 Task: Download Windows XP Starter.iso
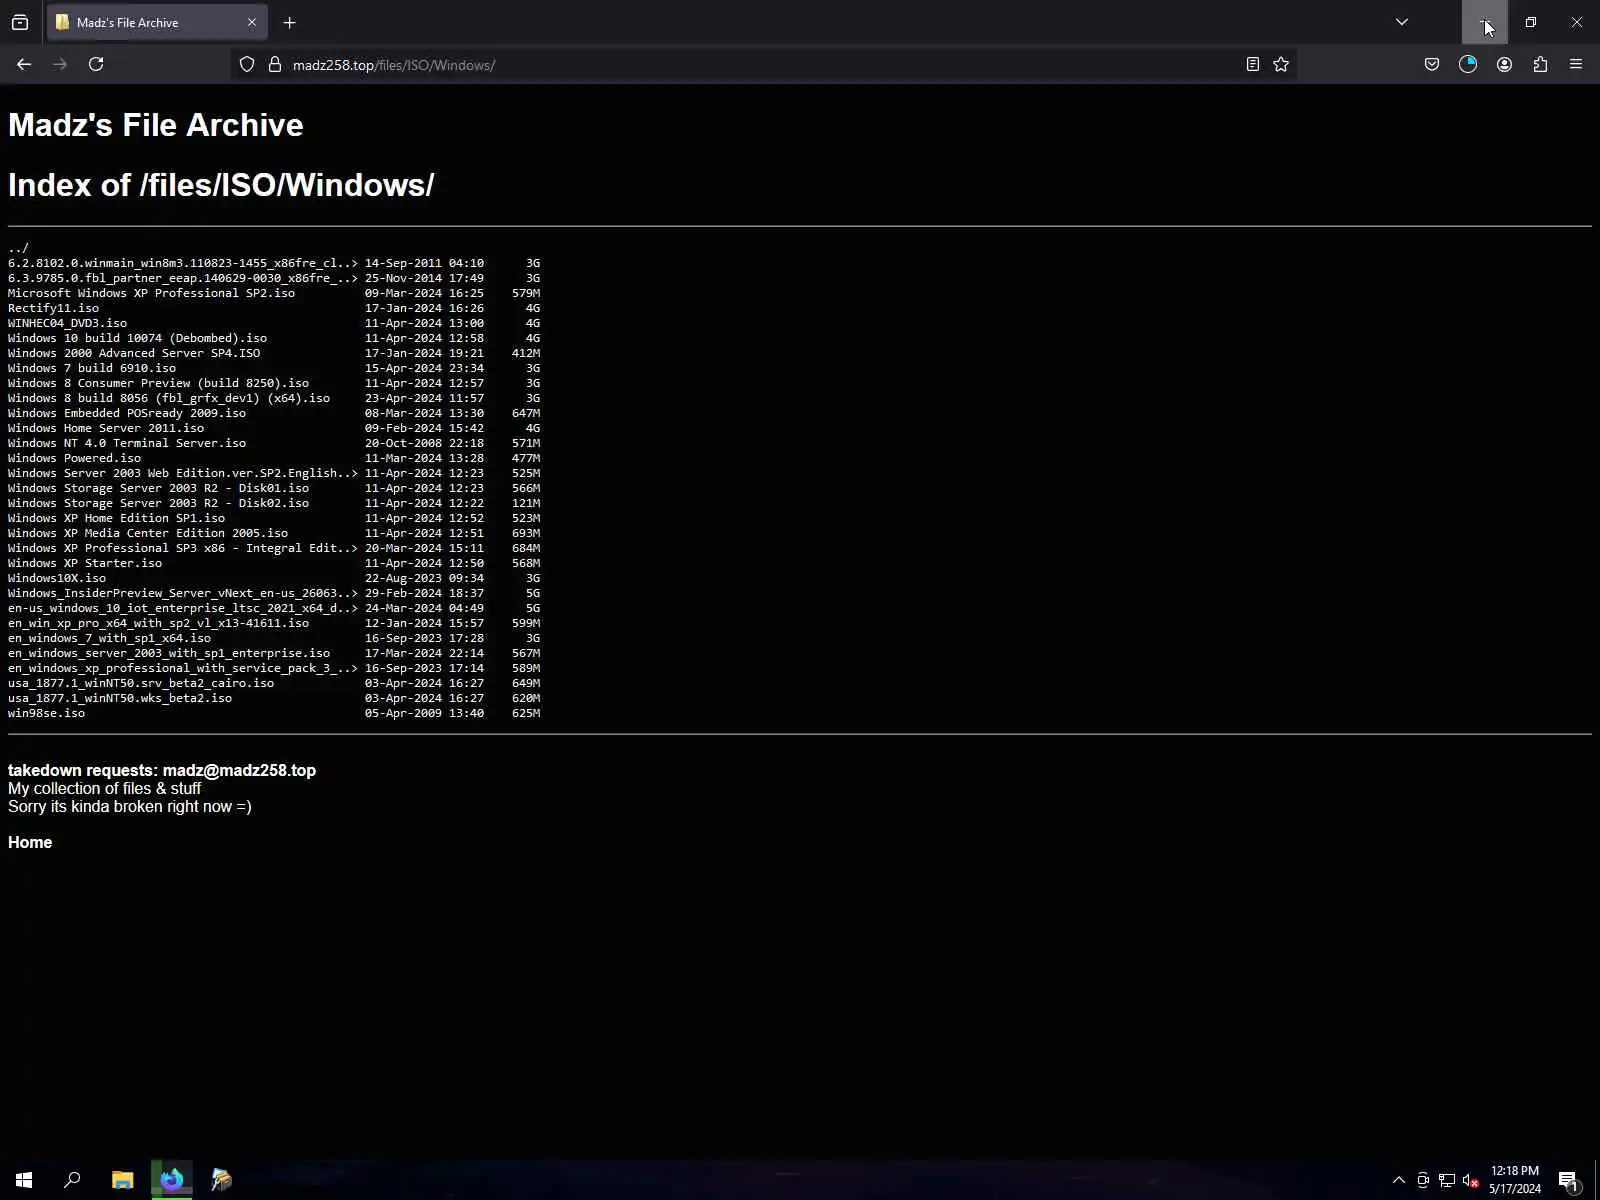(x=85, y=563)
